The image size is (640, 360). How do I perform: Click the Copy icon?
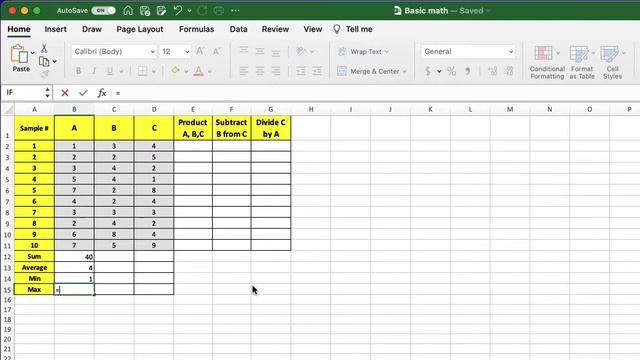44,61
